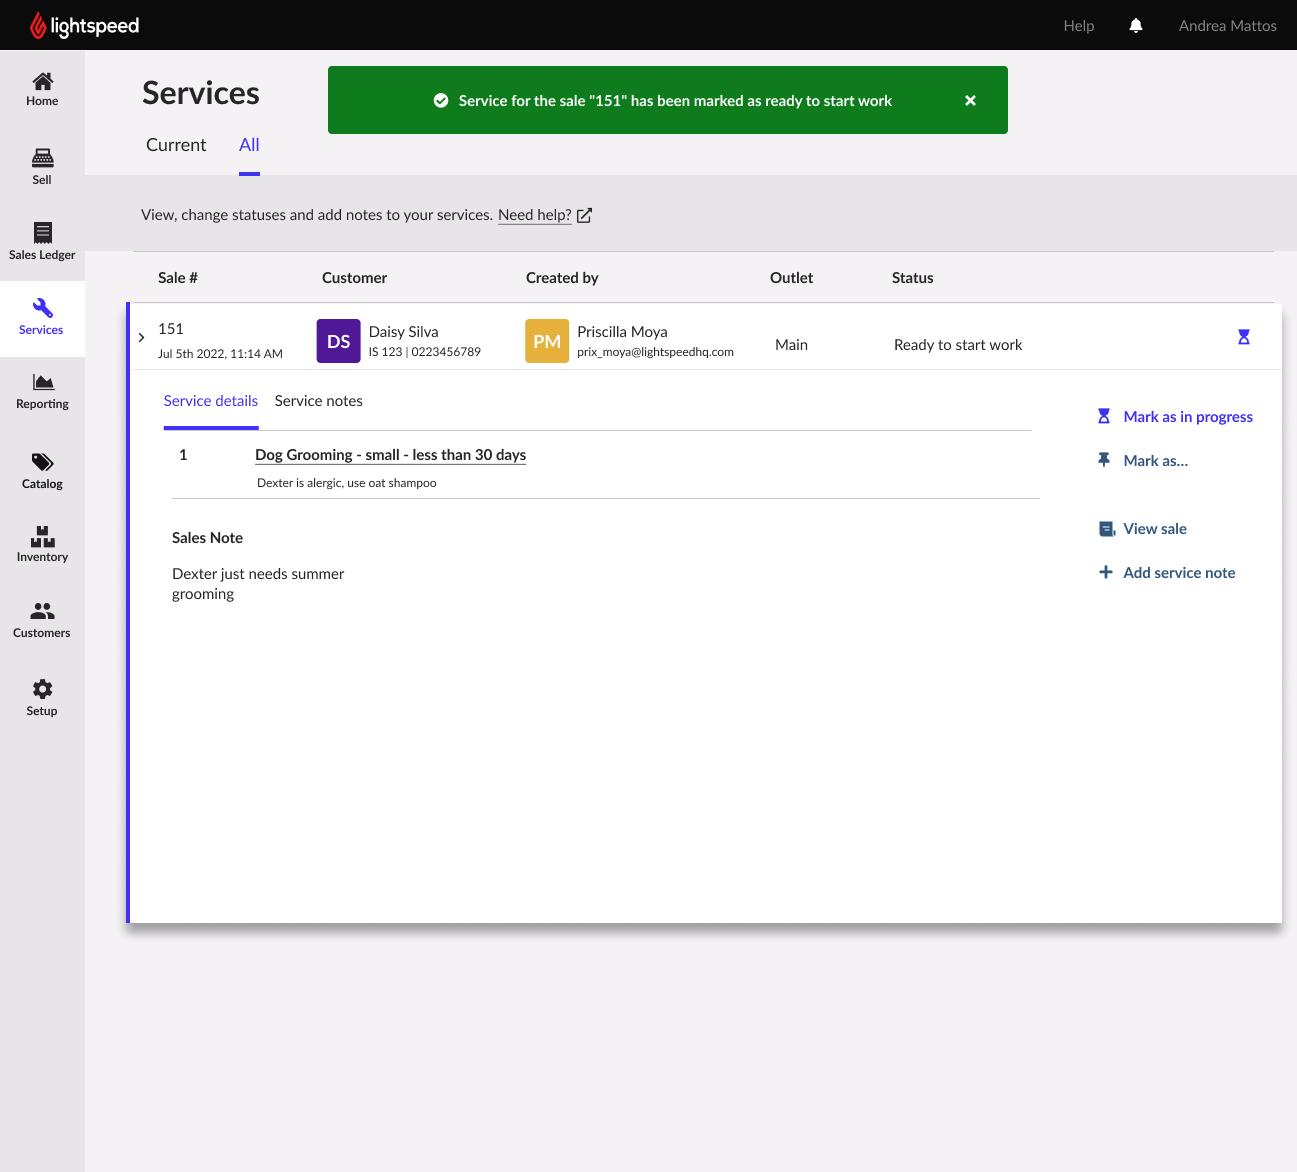Image resolution: width=1297 pixels, height=1172 pixels.
Task: Click Add service note
Action: 1178,573
